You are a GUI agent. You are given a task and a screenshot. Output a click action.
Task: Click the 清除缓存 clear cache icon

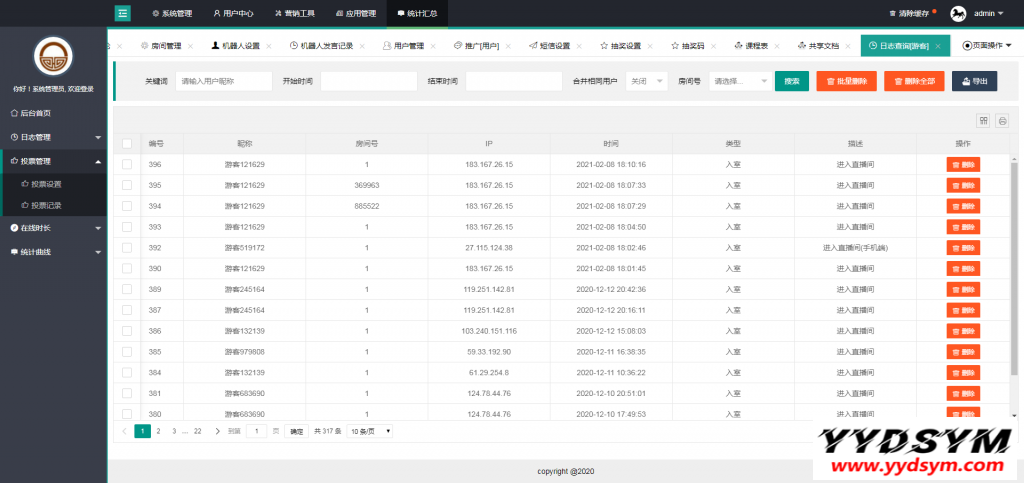892,14
